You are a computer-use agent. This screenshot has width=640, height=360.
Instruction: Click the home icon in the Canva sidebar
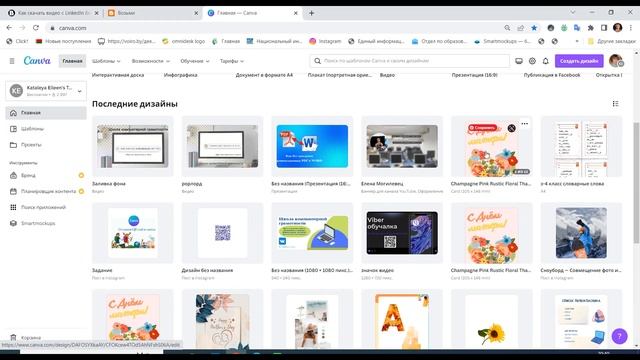click(x=13, y=113)
